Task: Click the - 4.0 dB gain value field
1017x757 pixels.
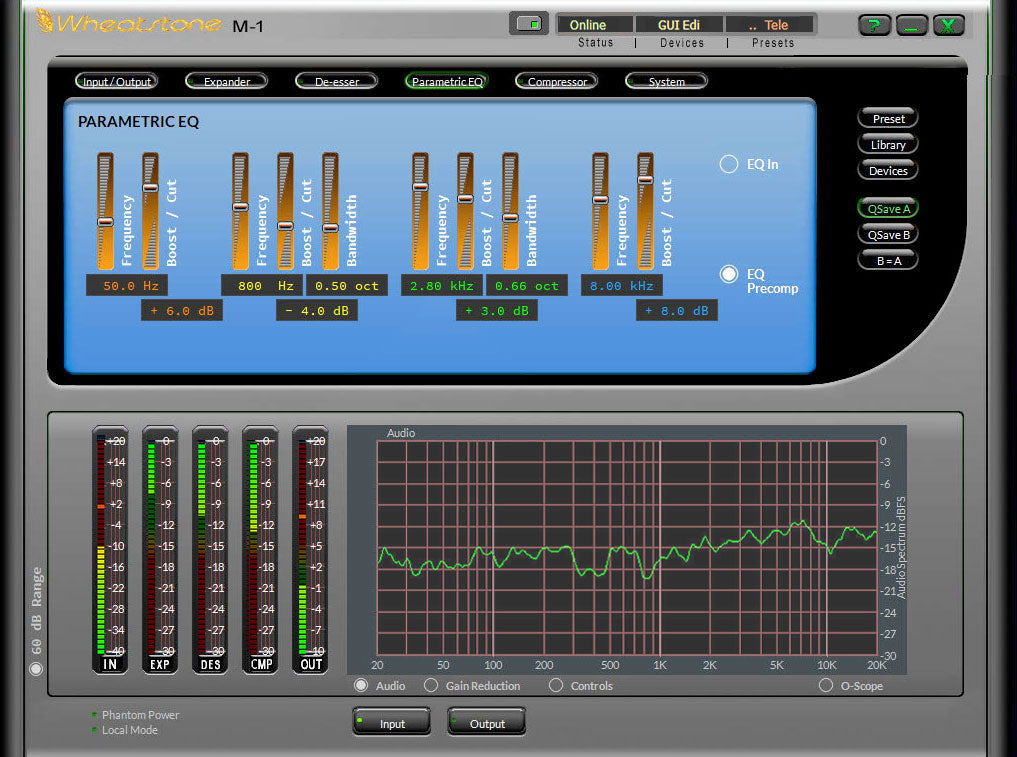Action: click(x=317, y=311)
